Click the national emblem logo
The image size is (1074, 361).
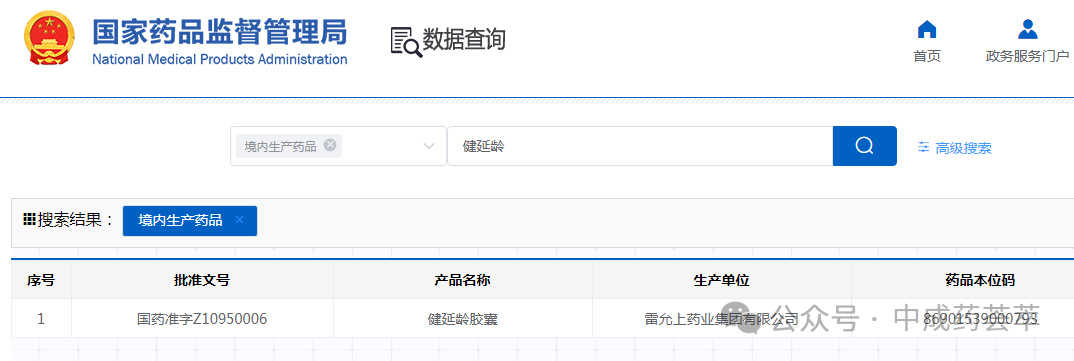pyautogui.click(x=49, y=38)
